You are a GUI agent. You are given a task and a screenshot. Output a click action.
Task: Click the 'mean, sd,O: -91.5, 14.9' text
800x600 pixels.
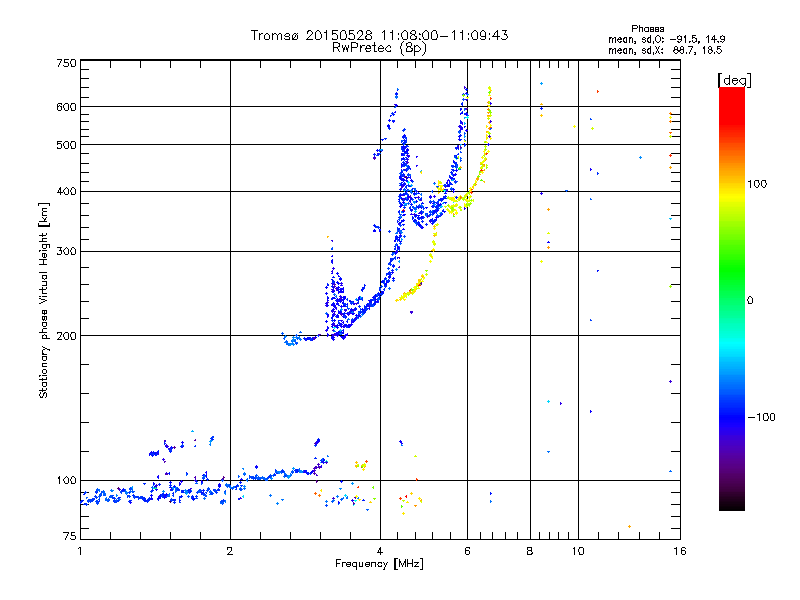coord(666,39)
